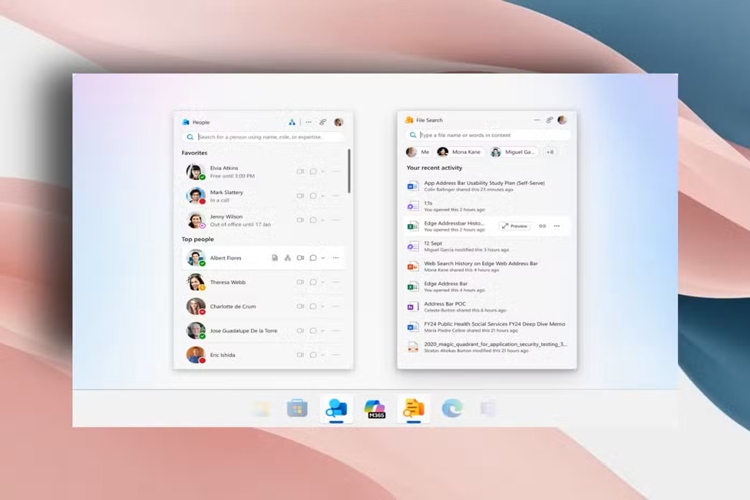
Task: Show the +8 more people filters
Action: (550, 152)
